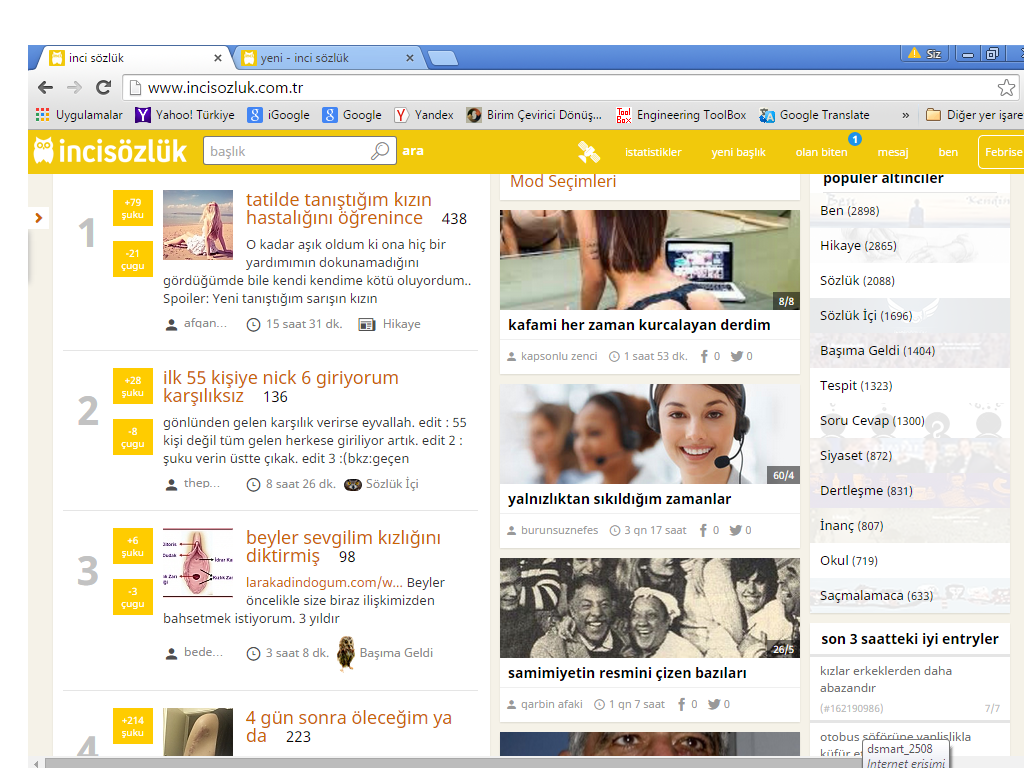The width and height of the screenshot is (1024, 768).
Task: Bookmark this page with the star icon
Action: point(1006,88)
